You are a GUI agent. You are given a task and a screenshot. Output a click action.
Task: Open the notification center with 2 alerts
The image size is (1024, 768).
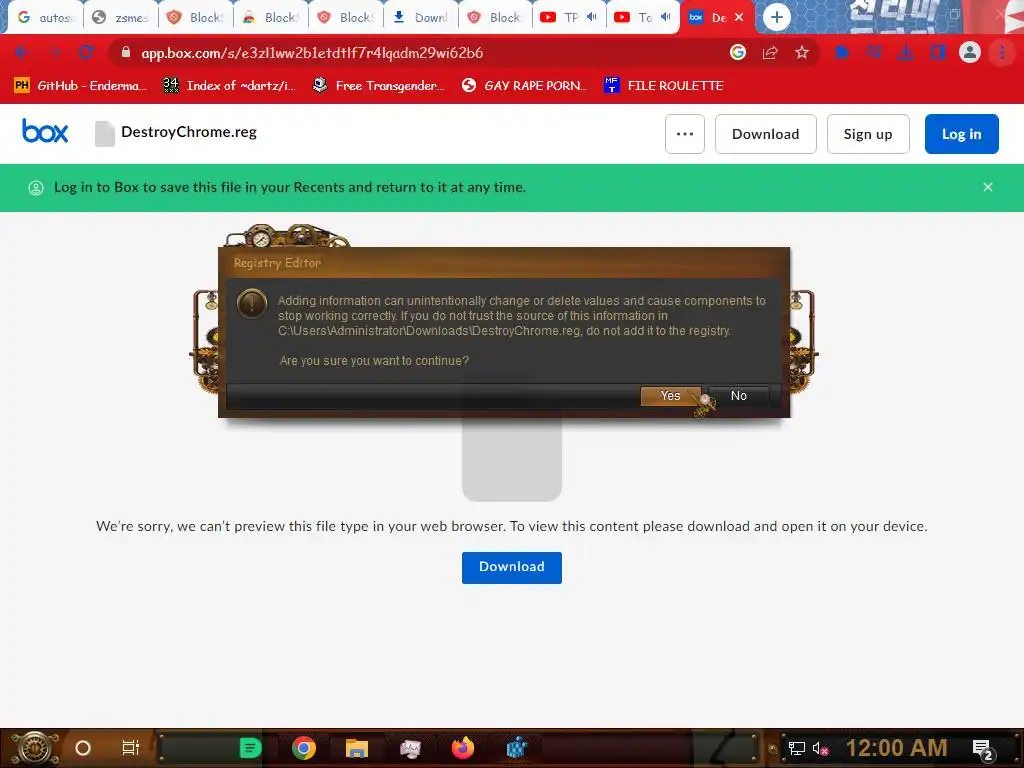pyautogui.click(x=983, y=749)
